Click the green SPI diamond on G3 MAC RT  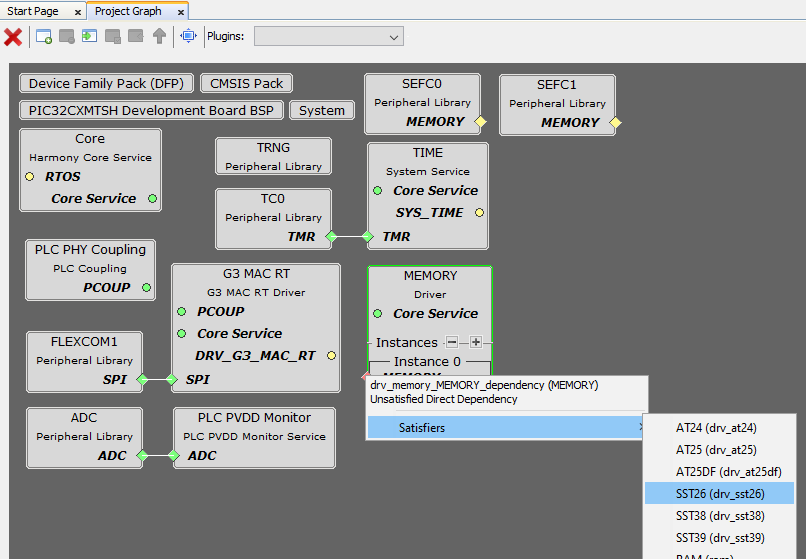(x=172, y=380)
